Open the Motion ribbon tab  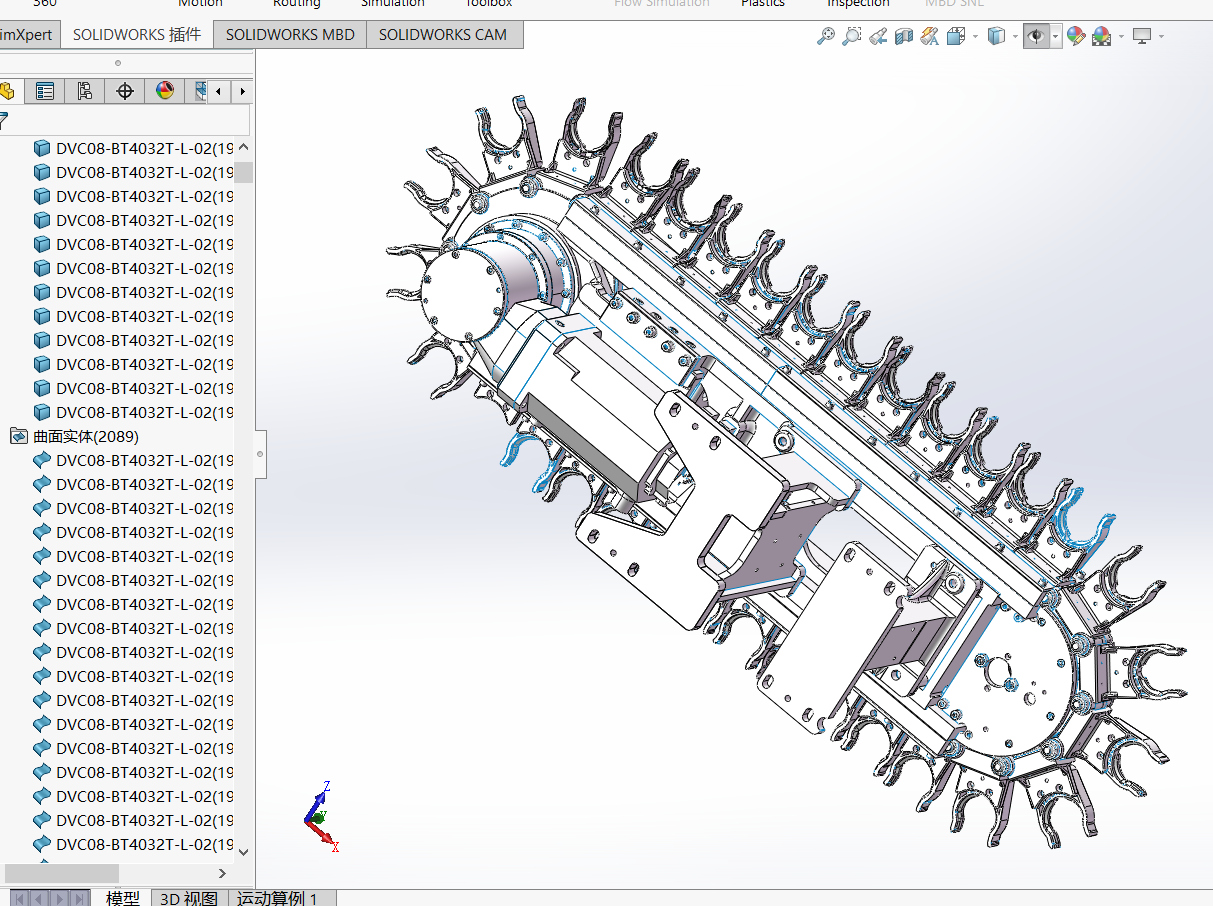click(200, 4)
